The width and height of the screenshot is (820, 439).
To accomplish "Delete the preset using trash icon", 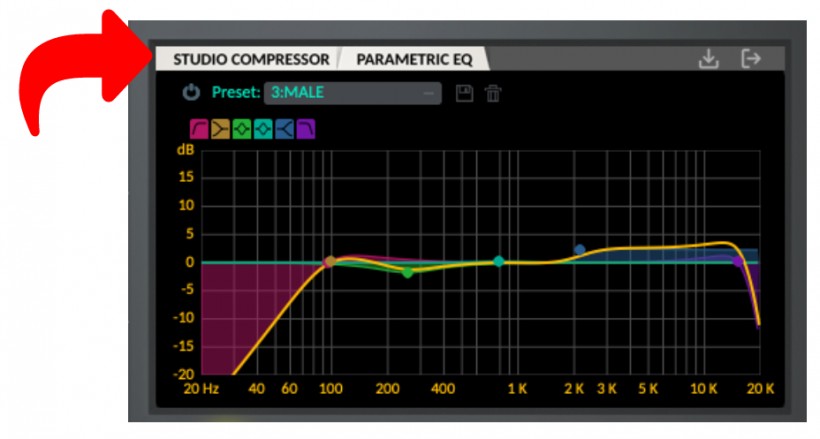I will pos(493,94).
